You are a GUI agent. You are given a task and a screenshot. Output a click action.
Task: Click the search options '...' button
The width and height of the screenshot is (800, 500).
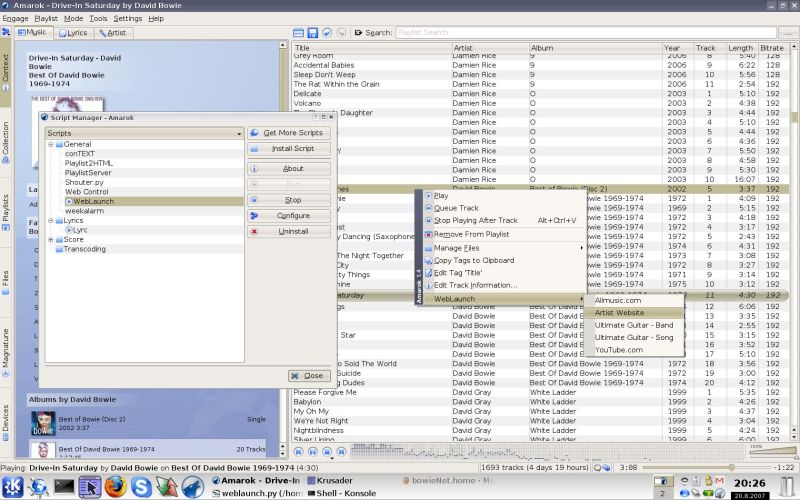(788, 33)
